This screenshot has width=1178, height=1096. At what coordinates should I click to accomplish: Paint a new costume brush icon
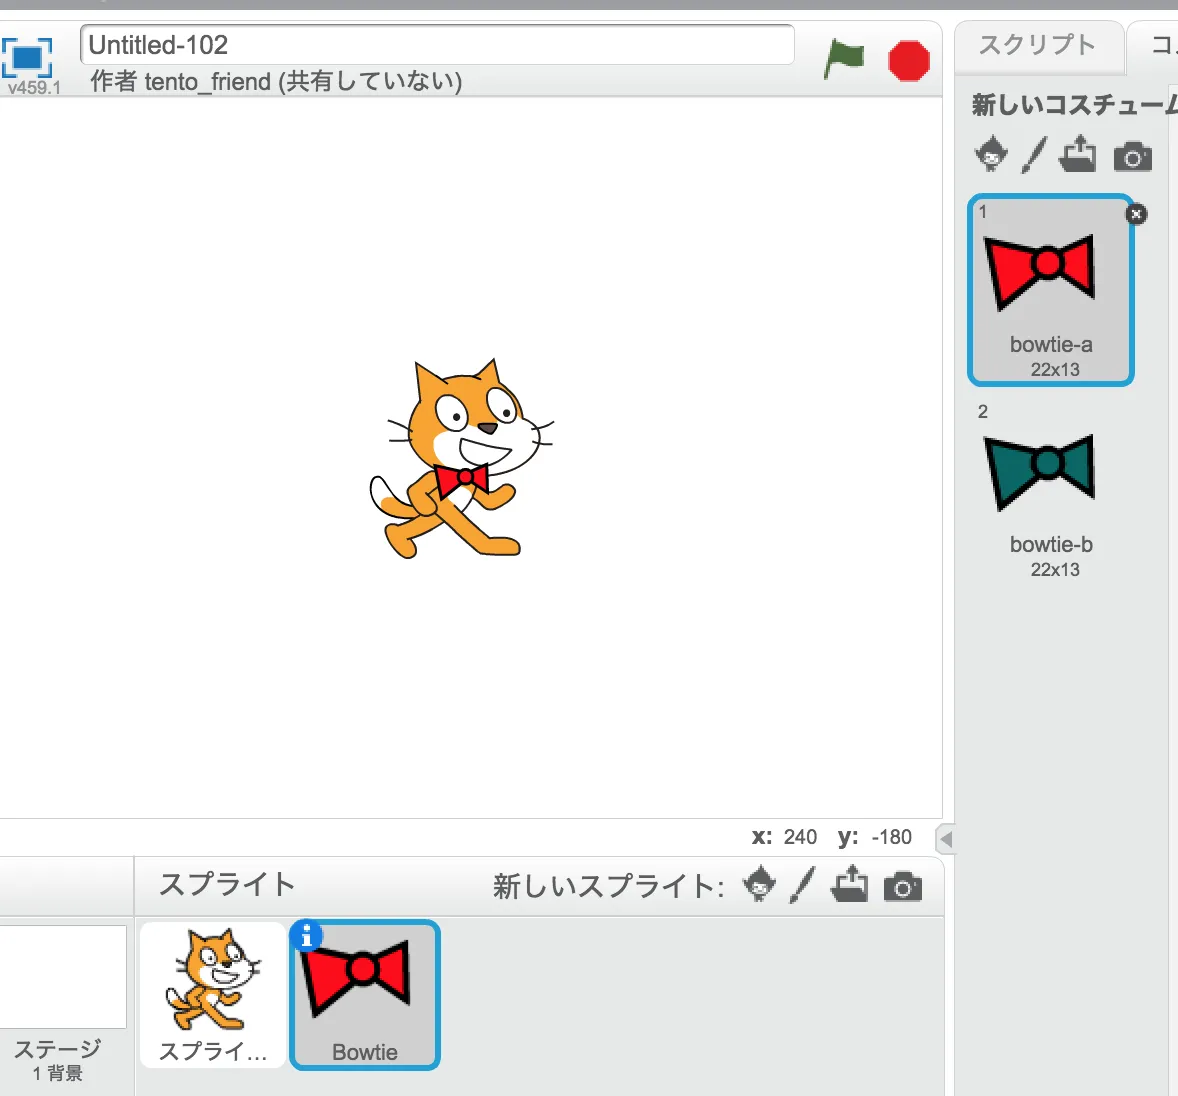click(x=1034, y=155)
